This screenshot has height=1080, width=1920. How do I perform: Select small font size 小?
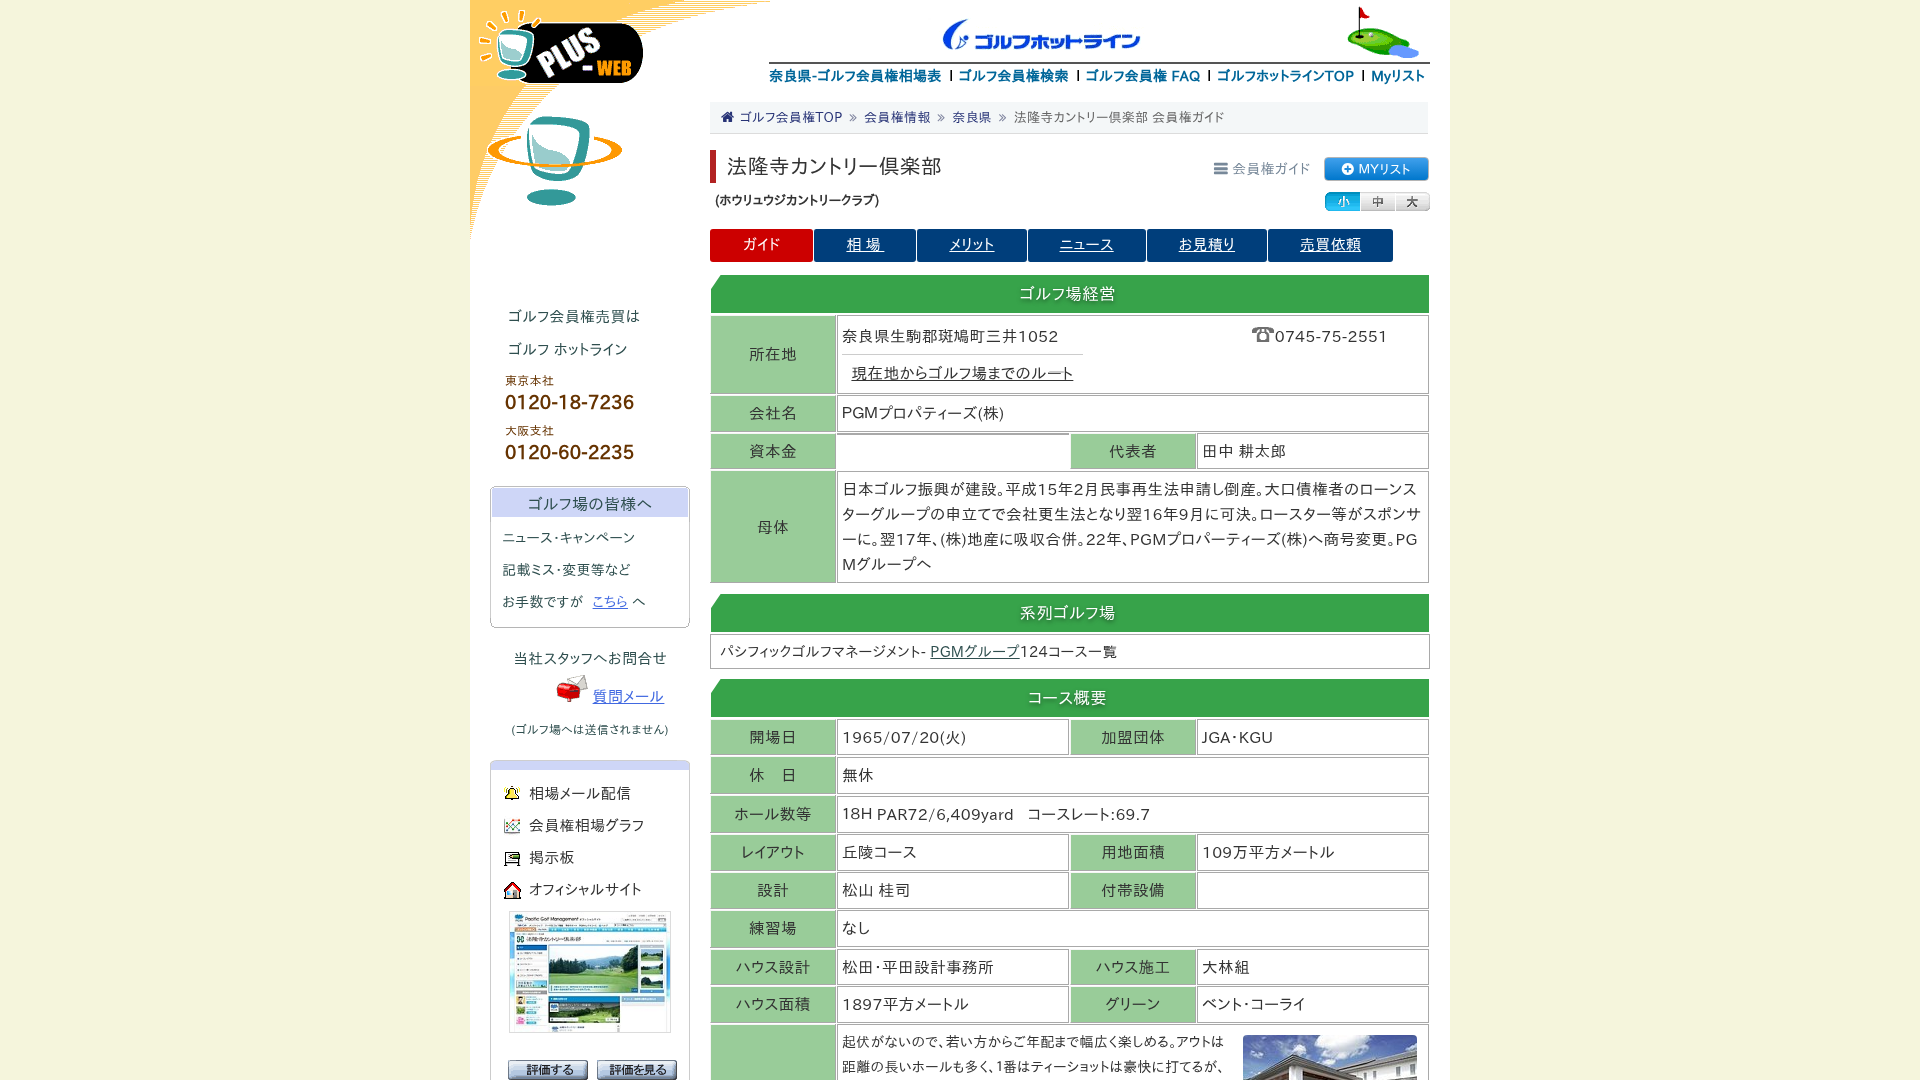(x=1342, y=202)
